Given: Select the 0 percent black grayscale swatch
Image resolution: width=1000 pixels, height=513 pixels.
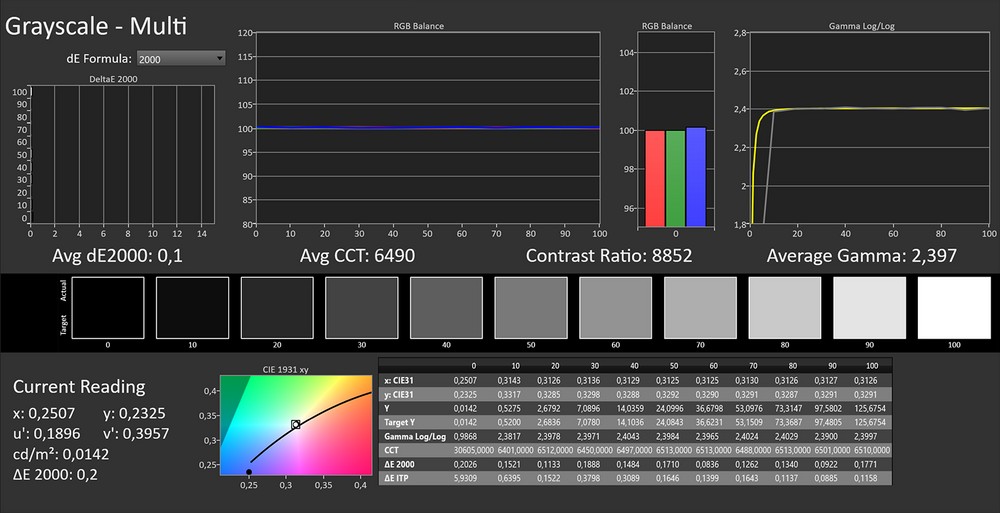Looking at the screenshot, I should coord(107,306).
